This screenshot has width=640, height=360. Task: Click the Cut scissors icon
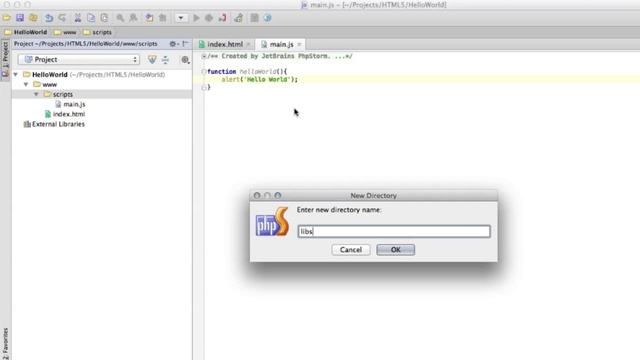[78, 18]
